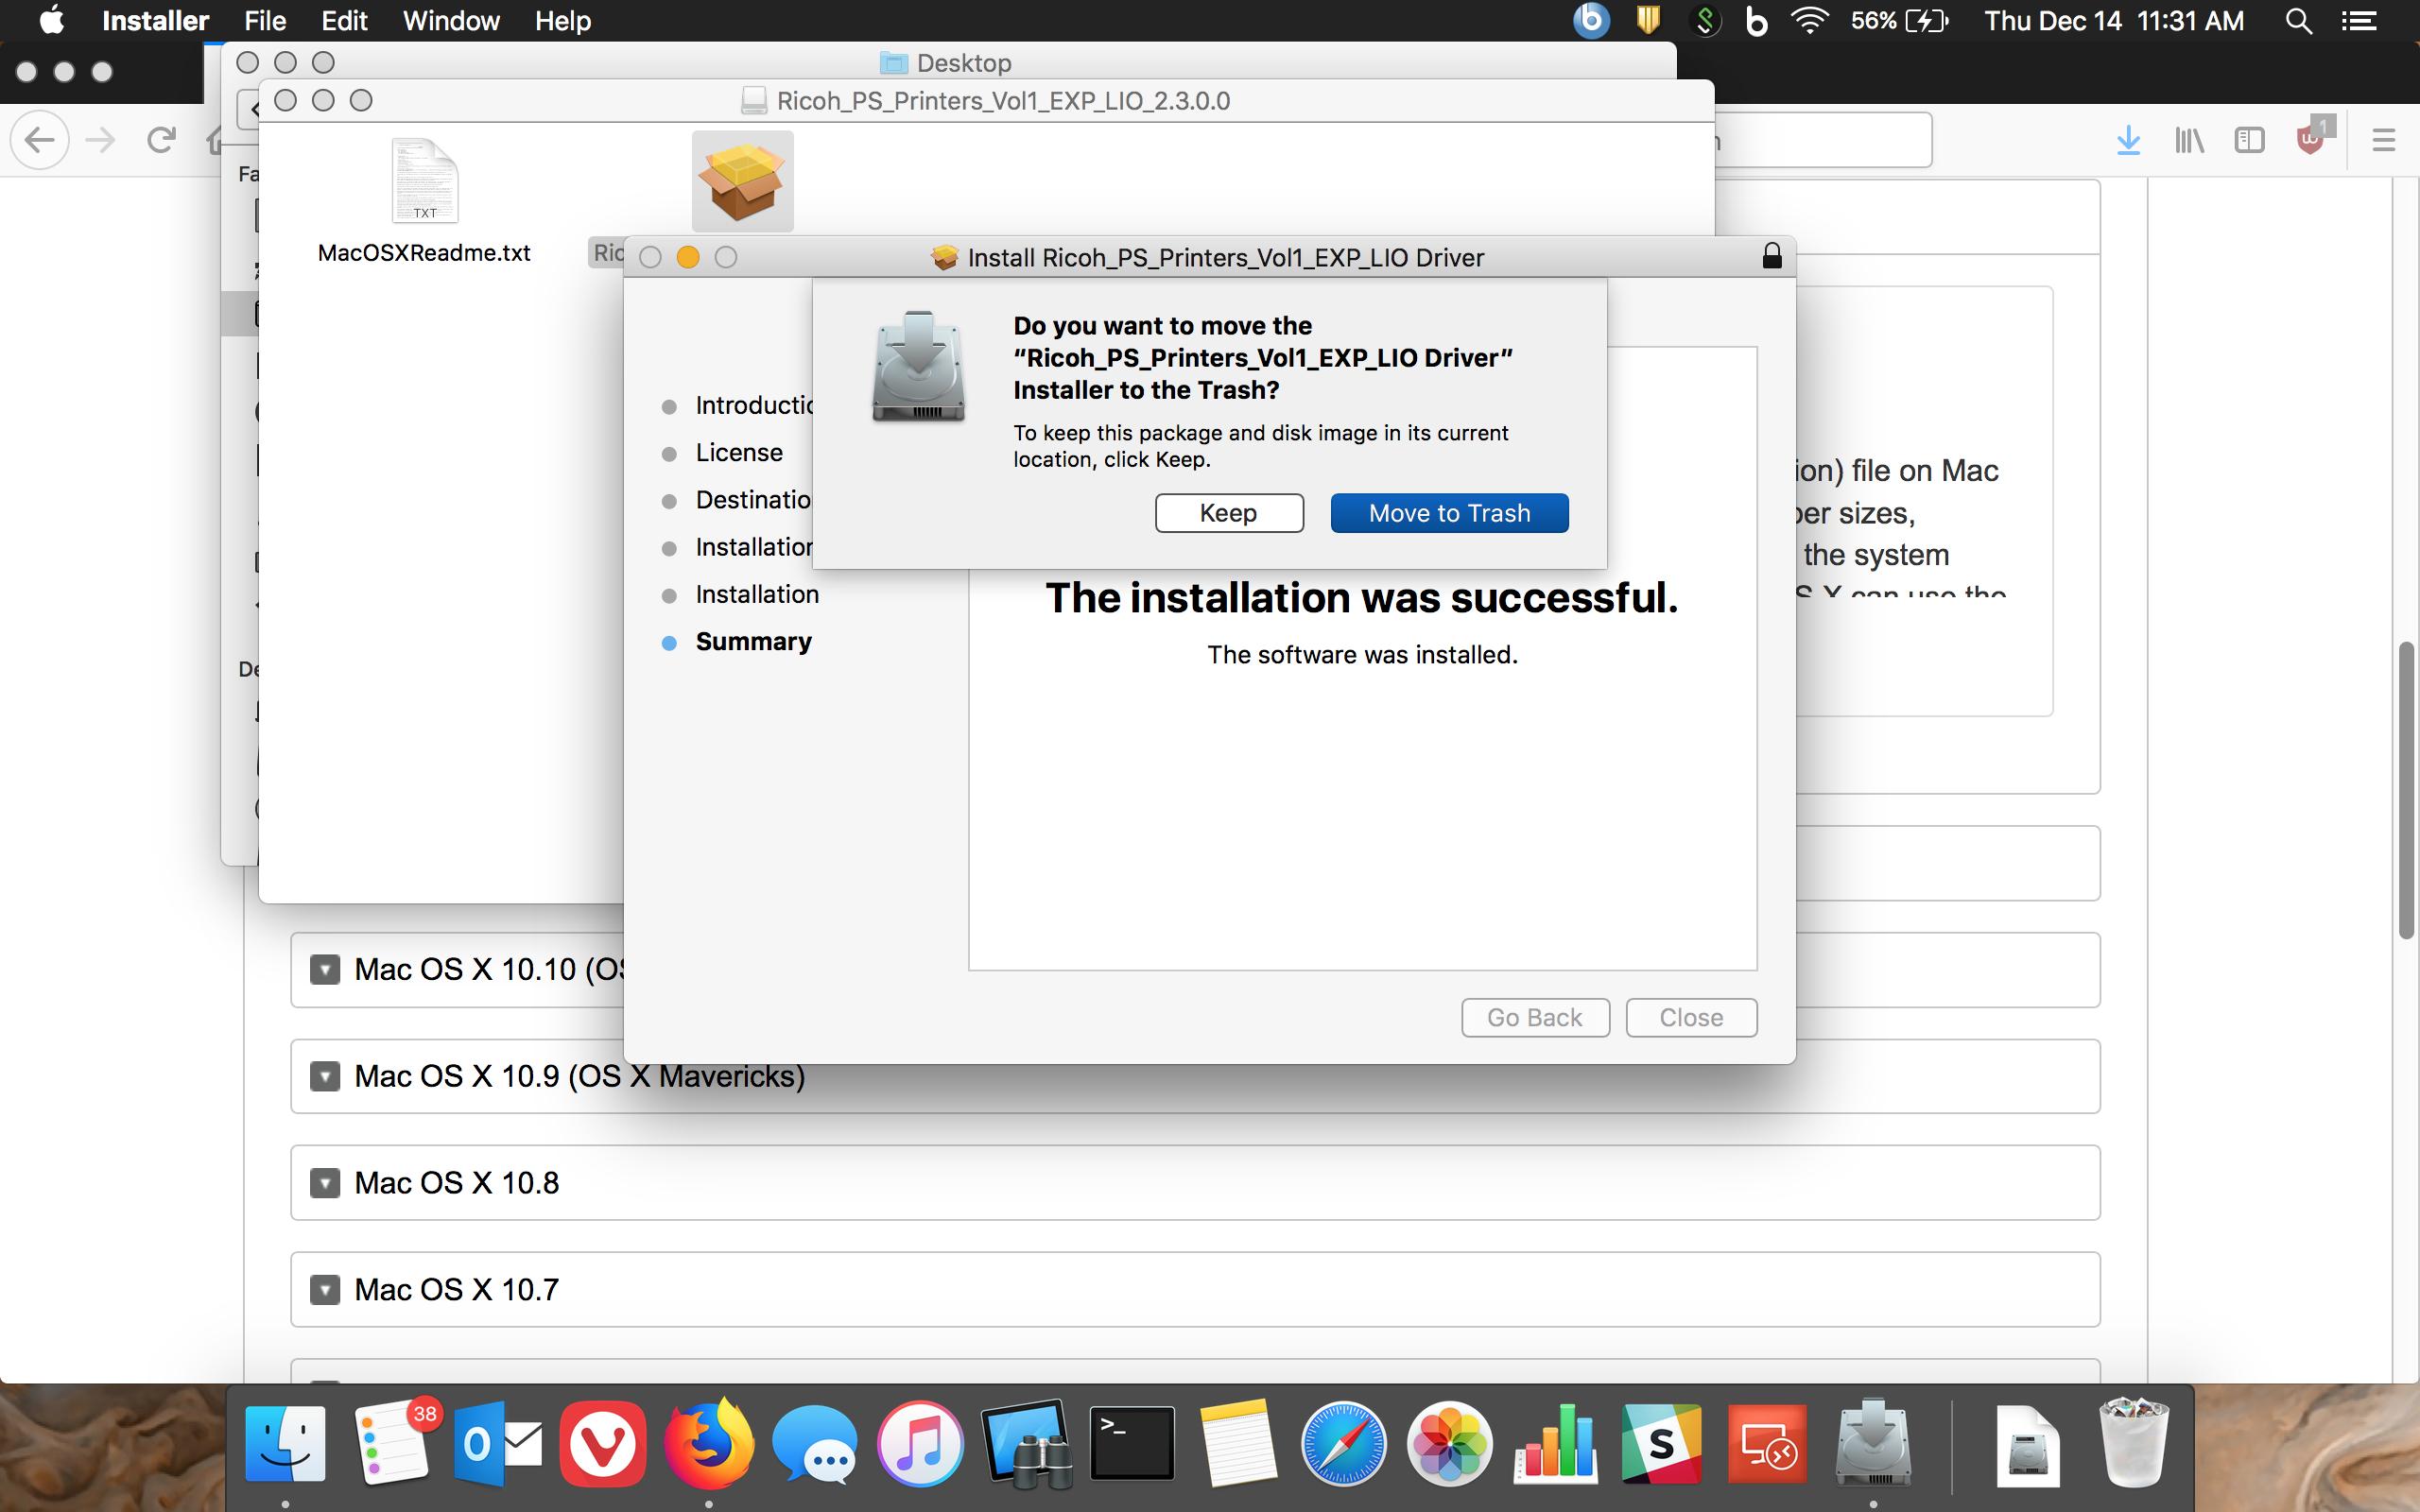
Task: Click browser back arrow button
Action: tap(40, 140)
